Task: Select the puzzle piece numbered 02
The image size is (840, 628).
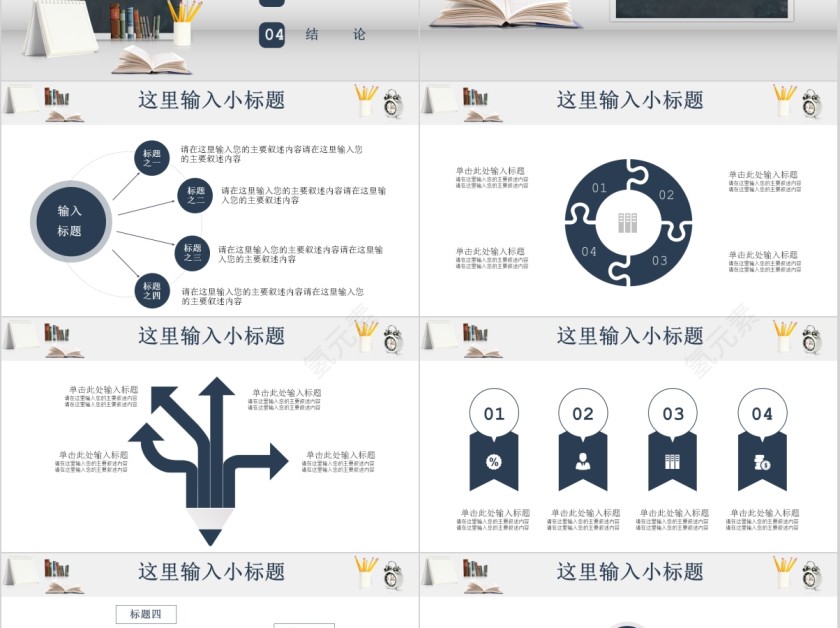Action: tap(666, 195)
